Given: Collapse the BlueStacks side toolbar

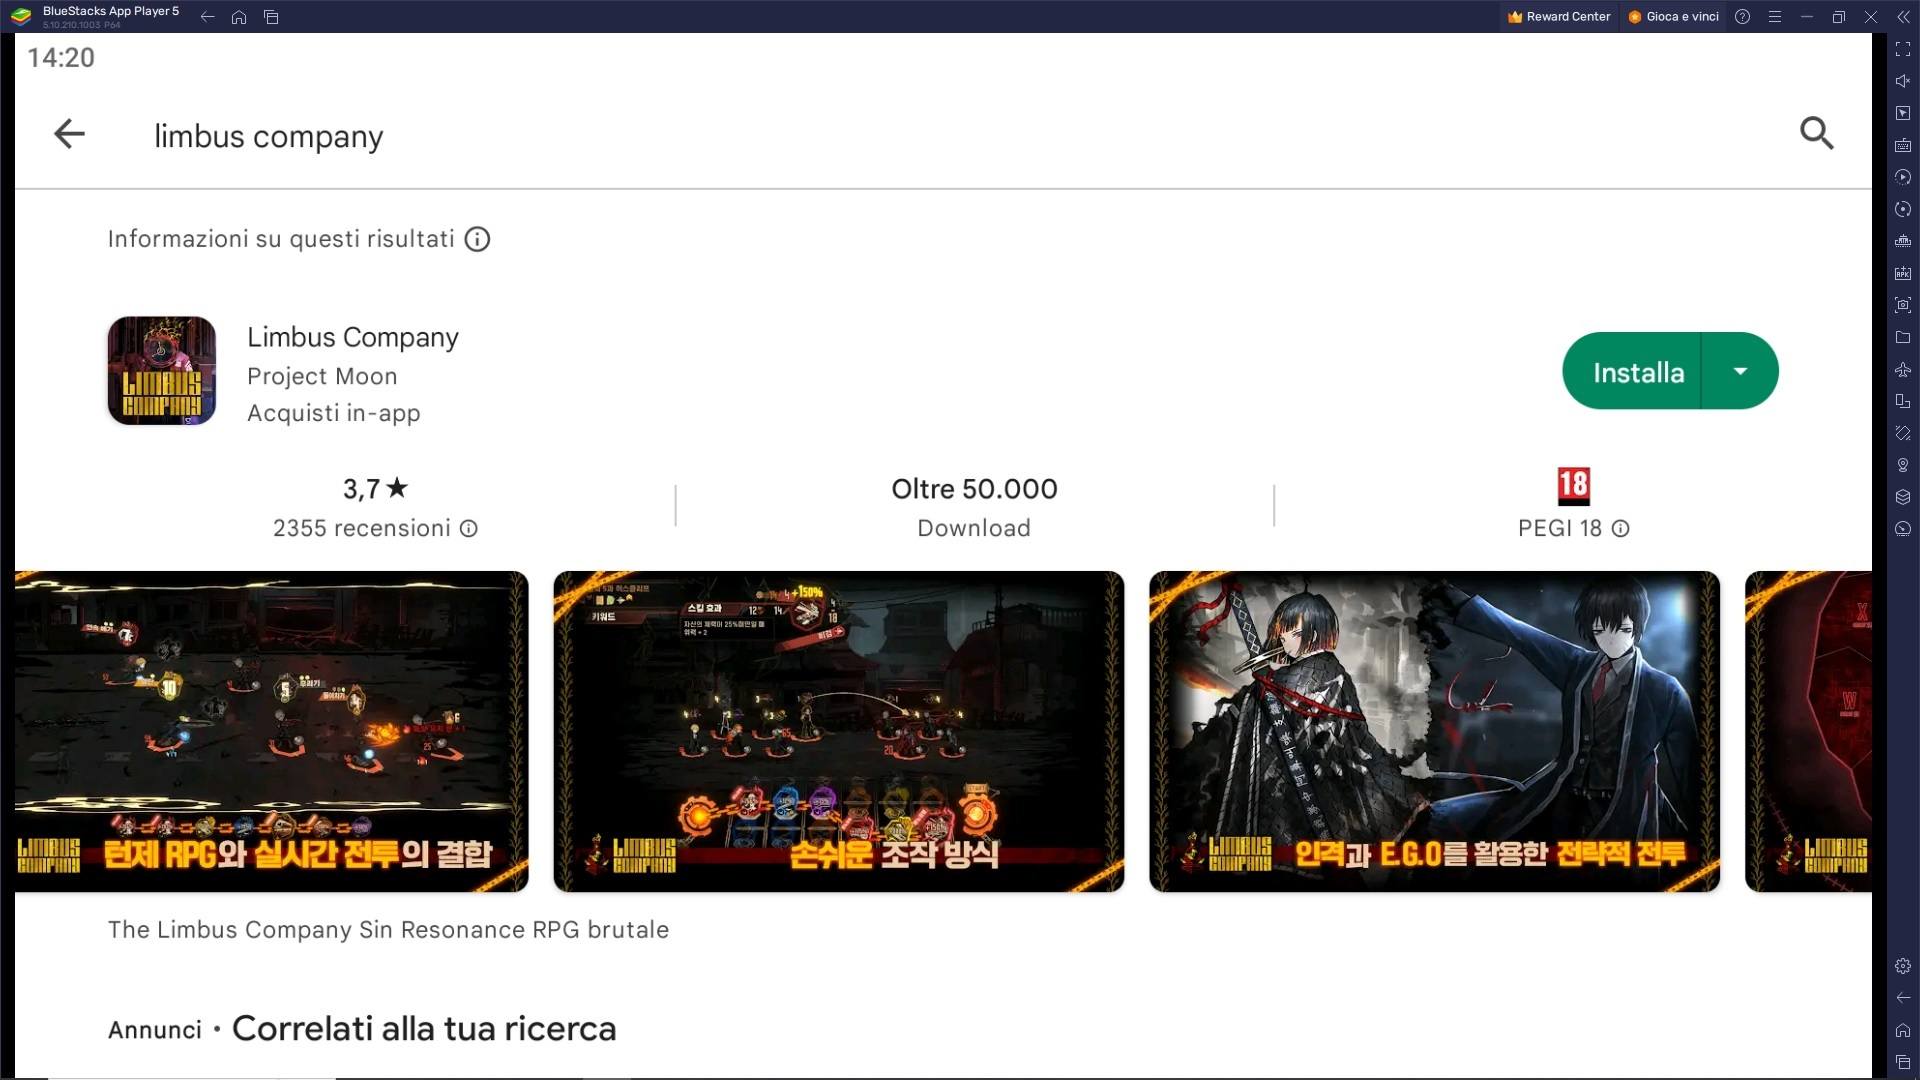Looking at the screenshot, I should (x=1902, y=16).
